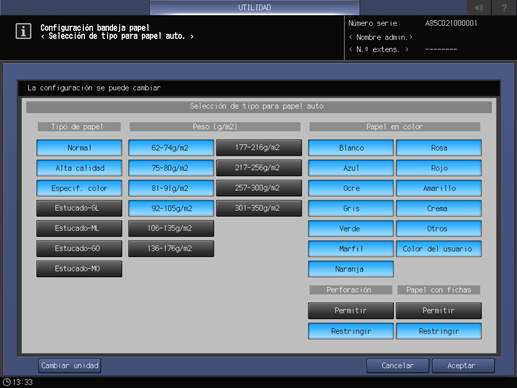Enable the 257-300g/m2 weight

tap(259, 188)
